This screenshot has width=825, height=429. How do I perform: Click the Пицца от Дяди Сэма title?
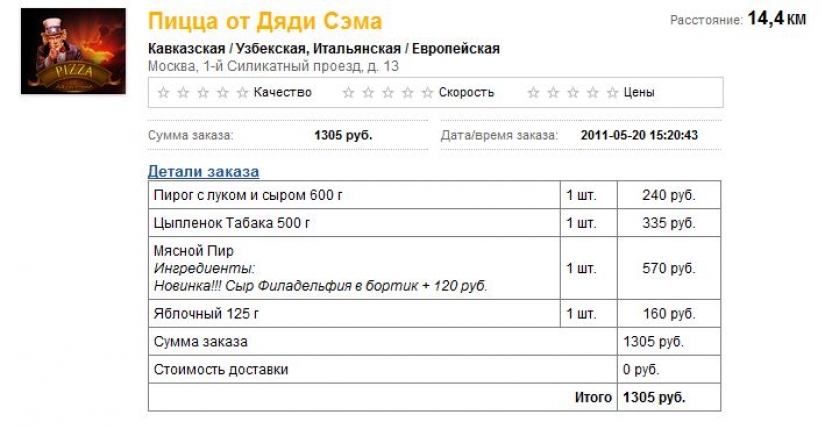[264, 21]
